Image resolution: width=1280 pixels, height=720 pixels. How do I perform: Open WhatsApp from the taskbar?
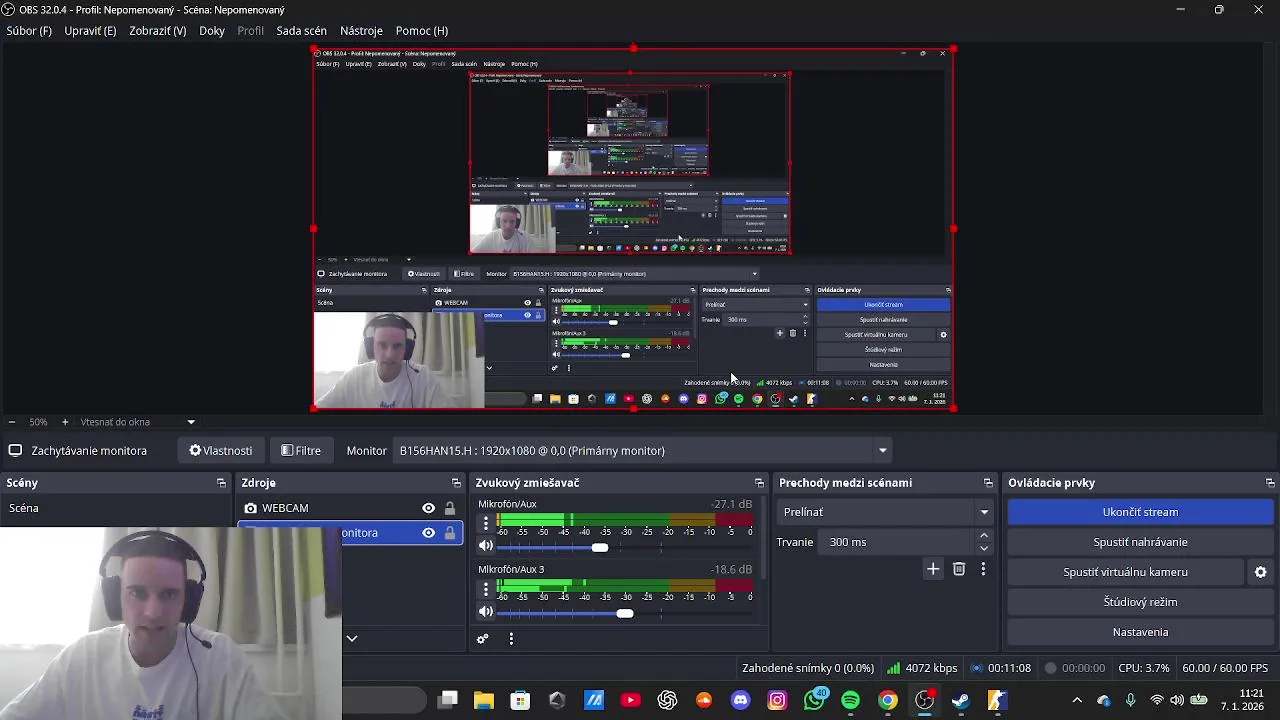pos(814,700)
